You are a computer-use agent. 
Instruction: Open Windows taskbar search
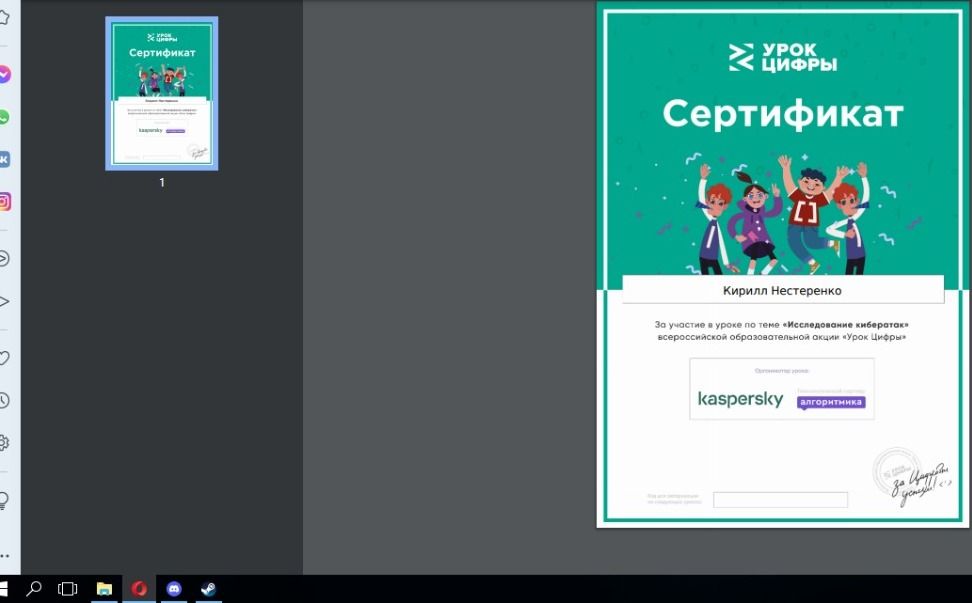(x=33, y=588)
